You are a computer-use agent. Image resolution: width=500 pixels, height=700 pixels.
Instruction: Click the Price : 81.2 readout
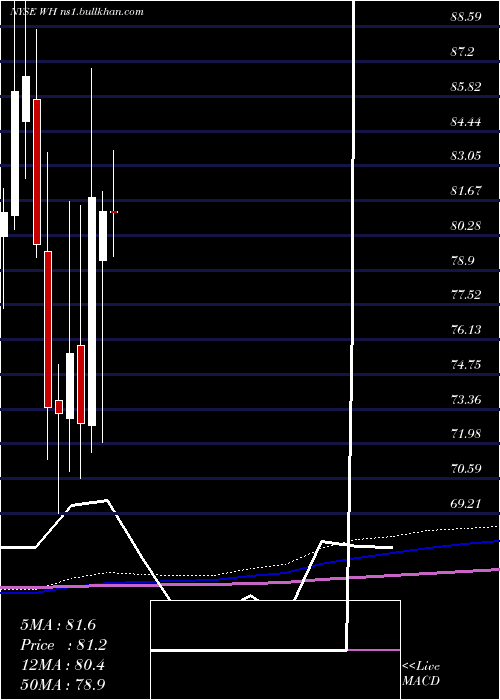64,645
